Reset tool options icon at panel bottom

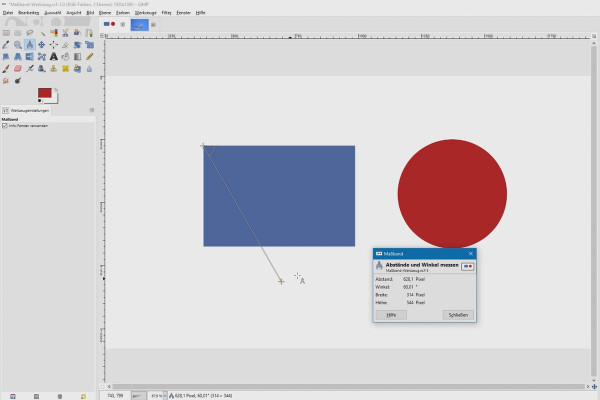pos(83,396)
